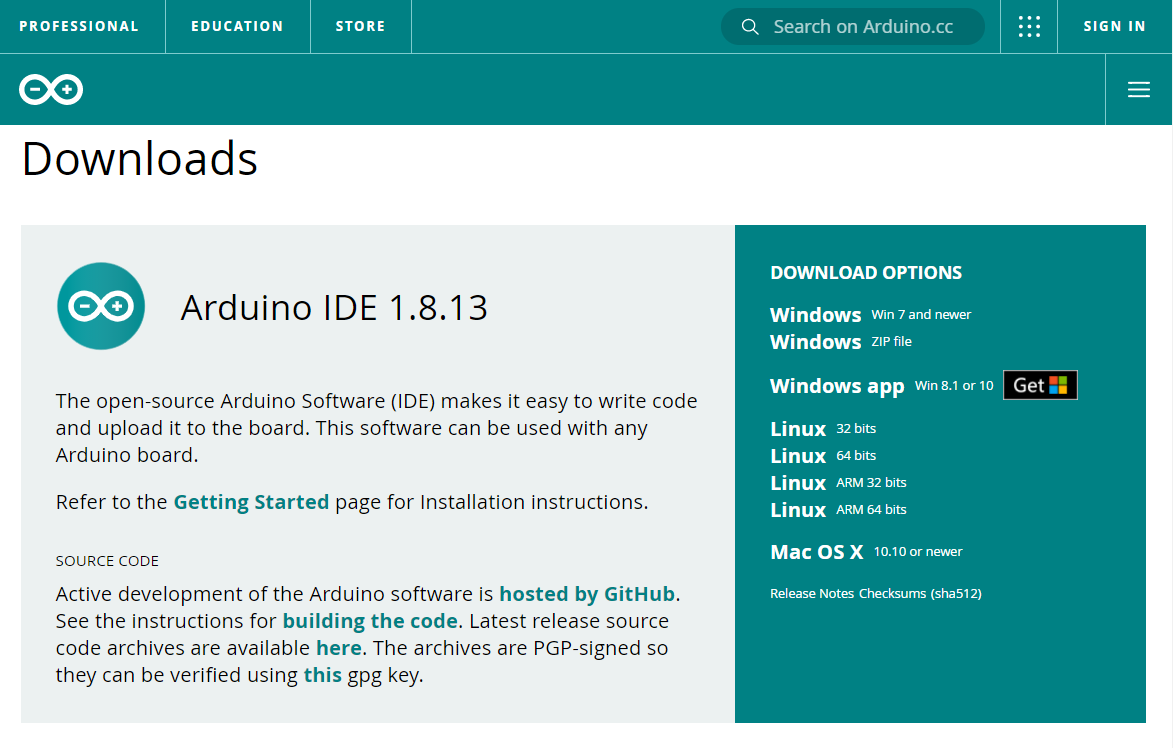Click the 'this' gpg key link
1173x748 pixels.
[322, 675]
